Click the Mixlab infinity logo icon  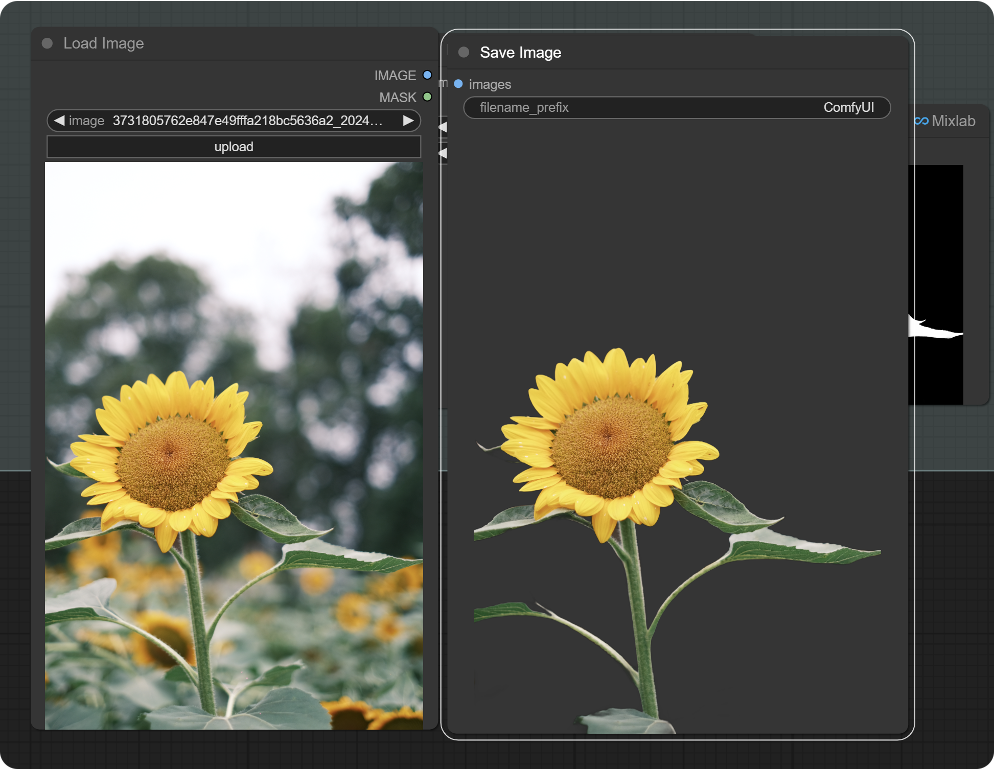point(921,121)
